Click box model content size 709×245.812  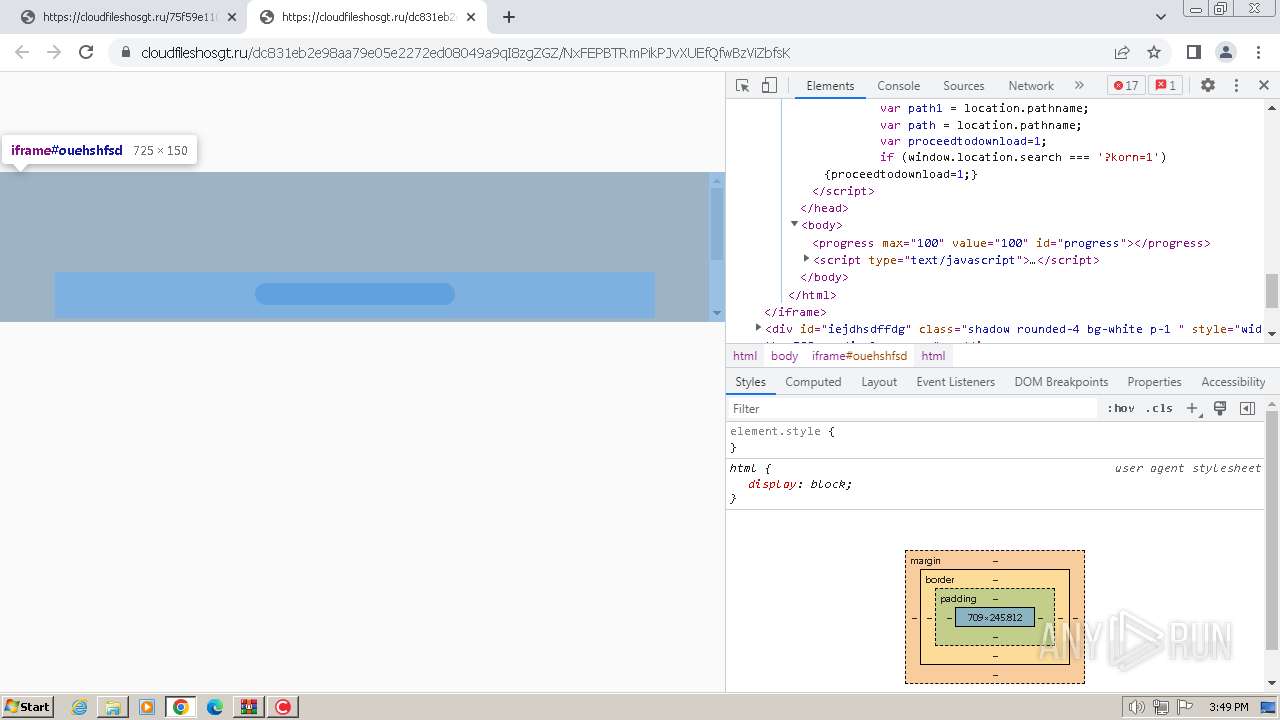[x=995, y=617]
